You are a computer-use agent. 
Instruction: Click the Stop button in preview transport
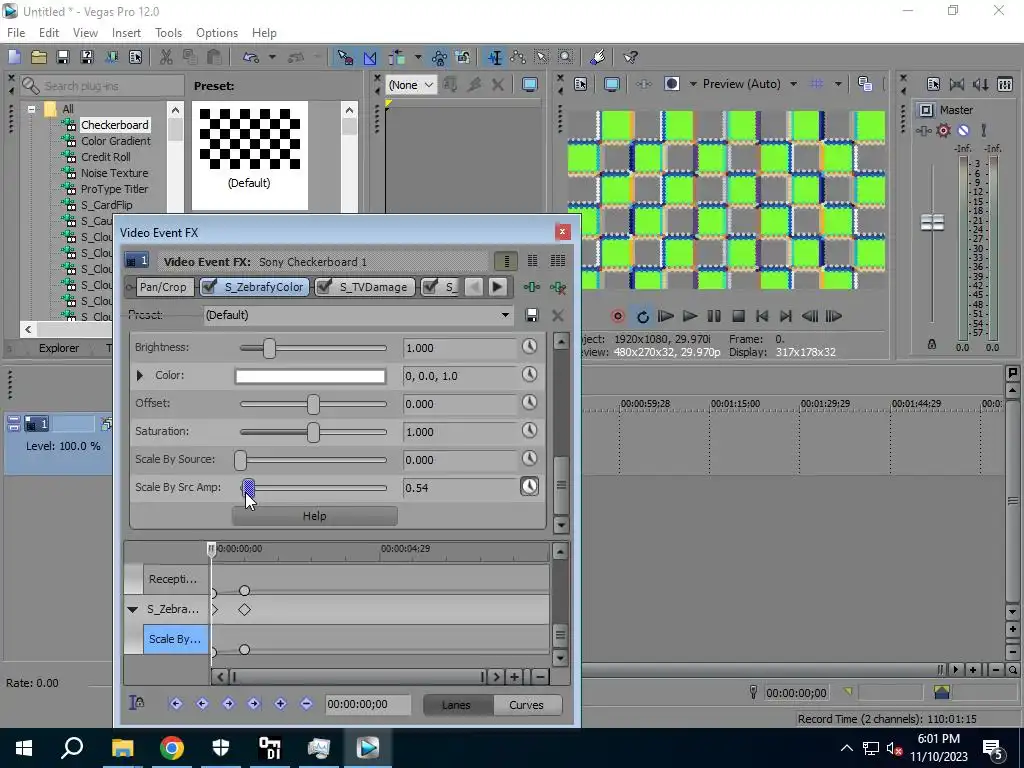pos(738,317)
